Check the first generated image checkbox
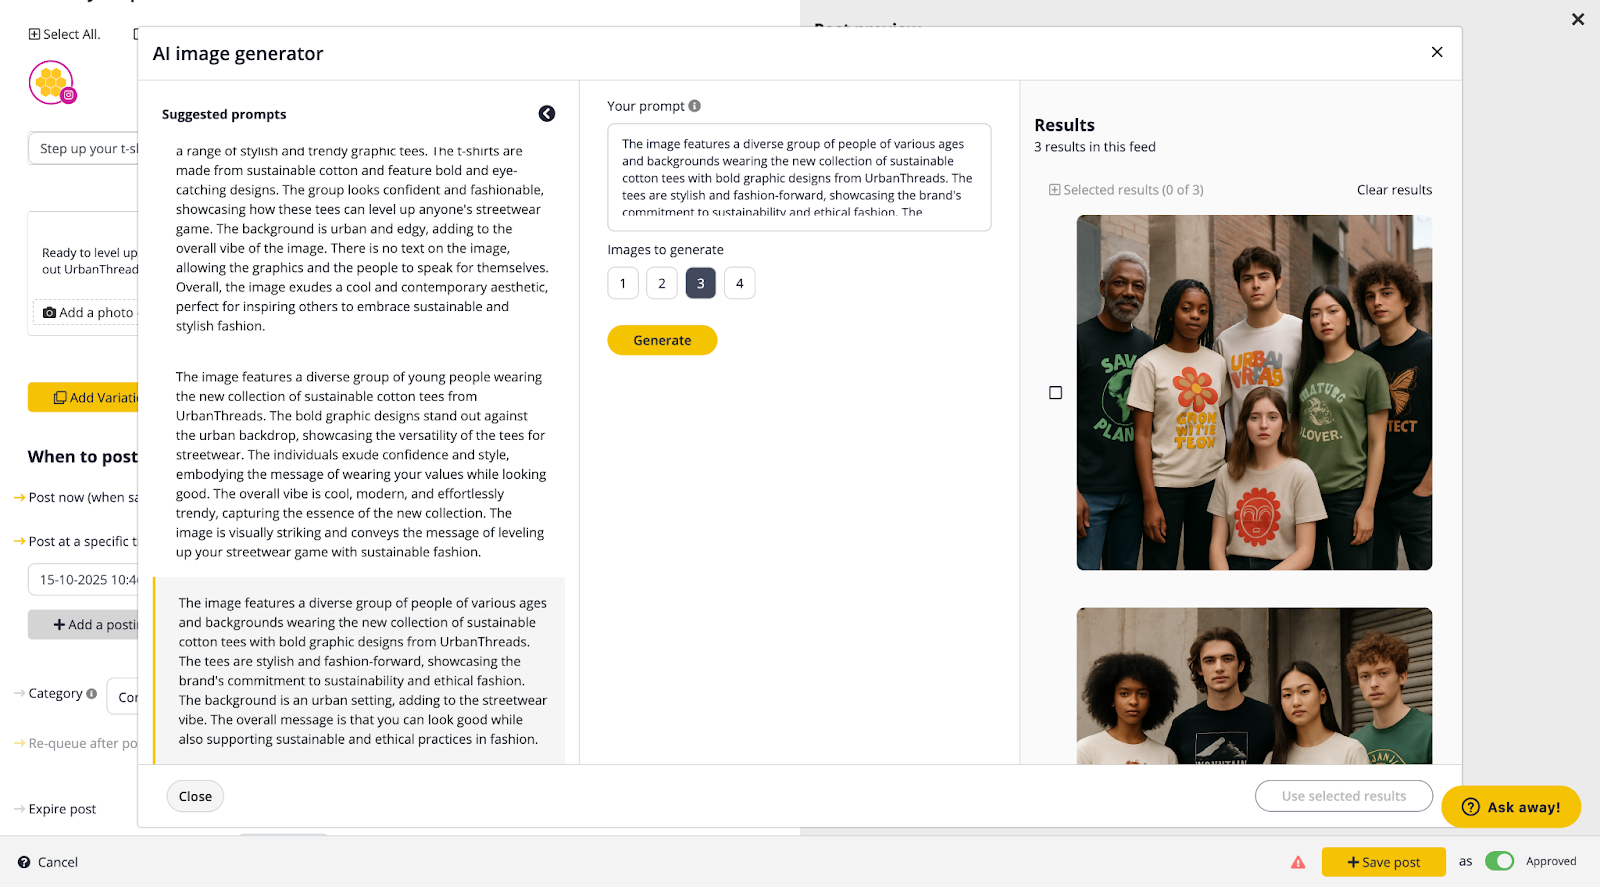The width and height of the screenshot is (1600, 887). click(x=1055, y=393)
